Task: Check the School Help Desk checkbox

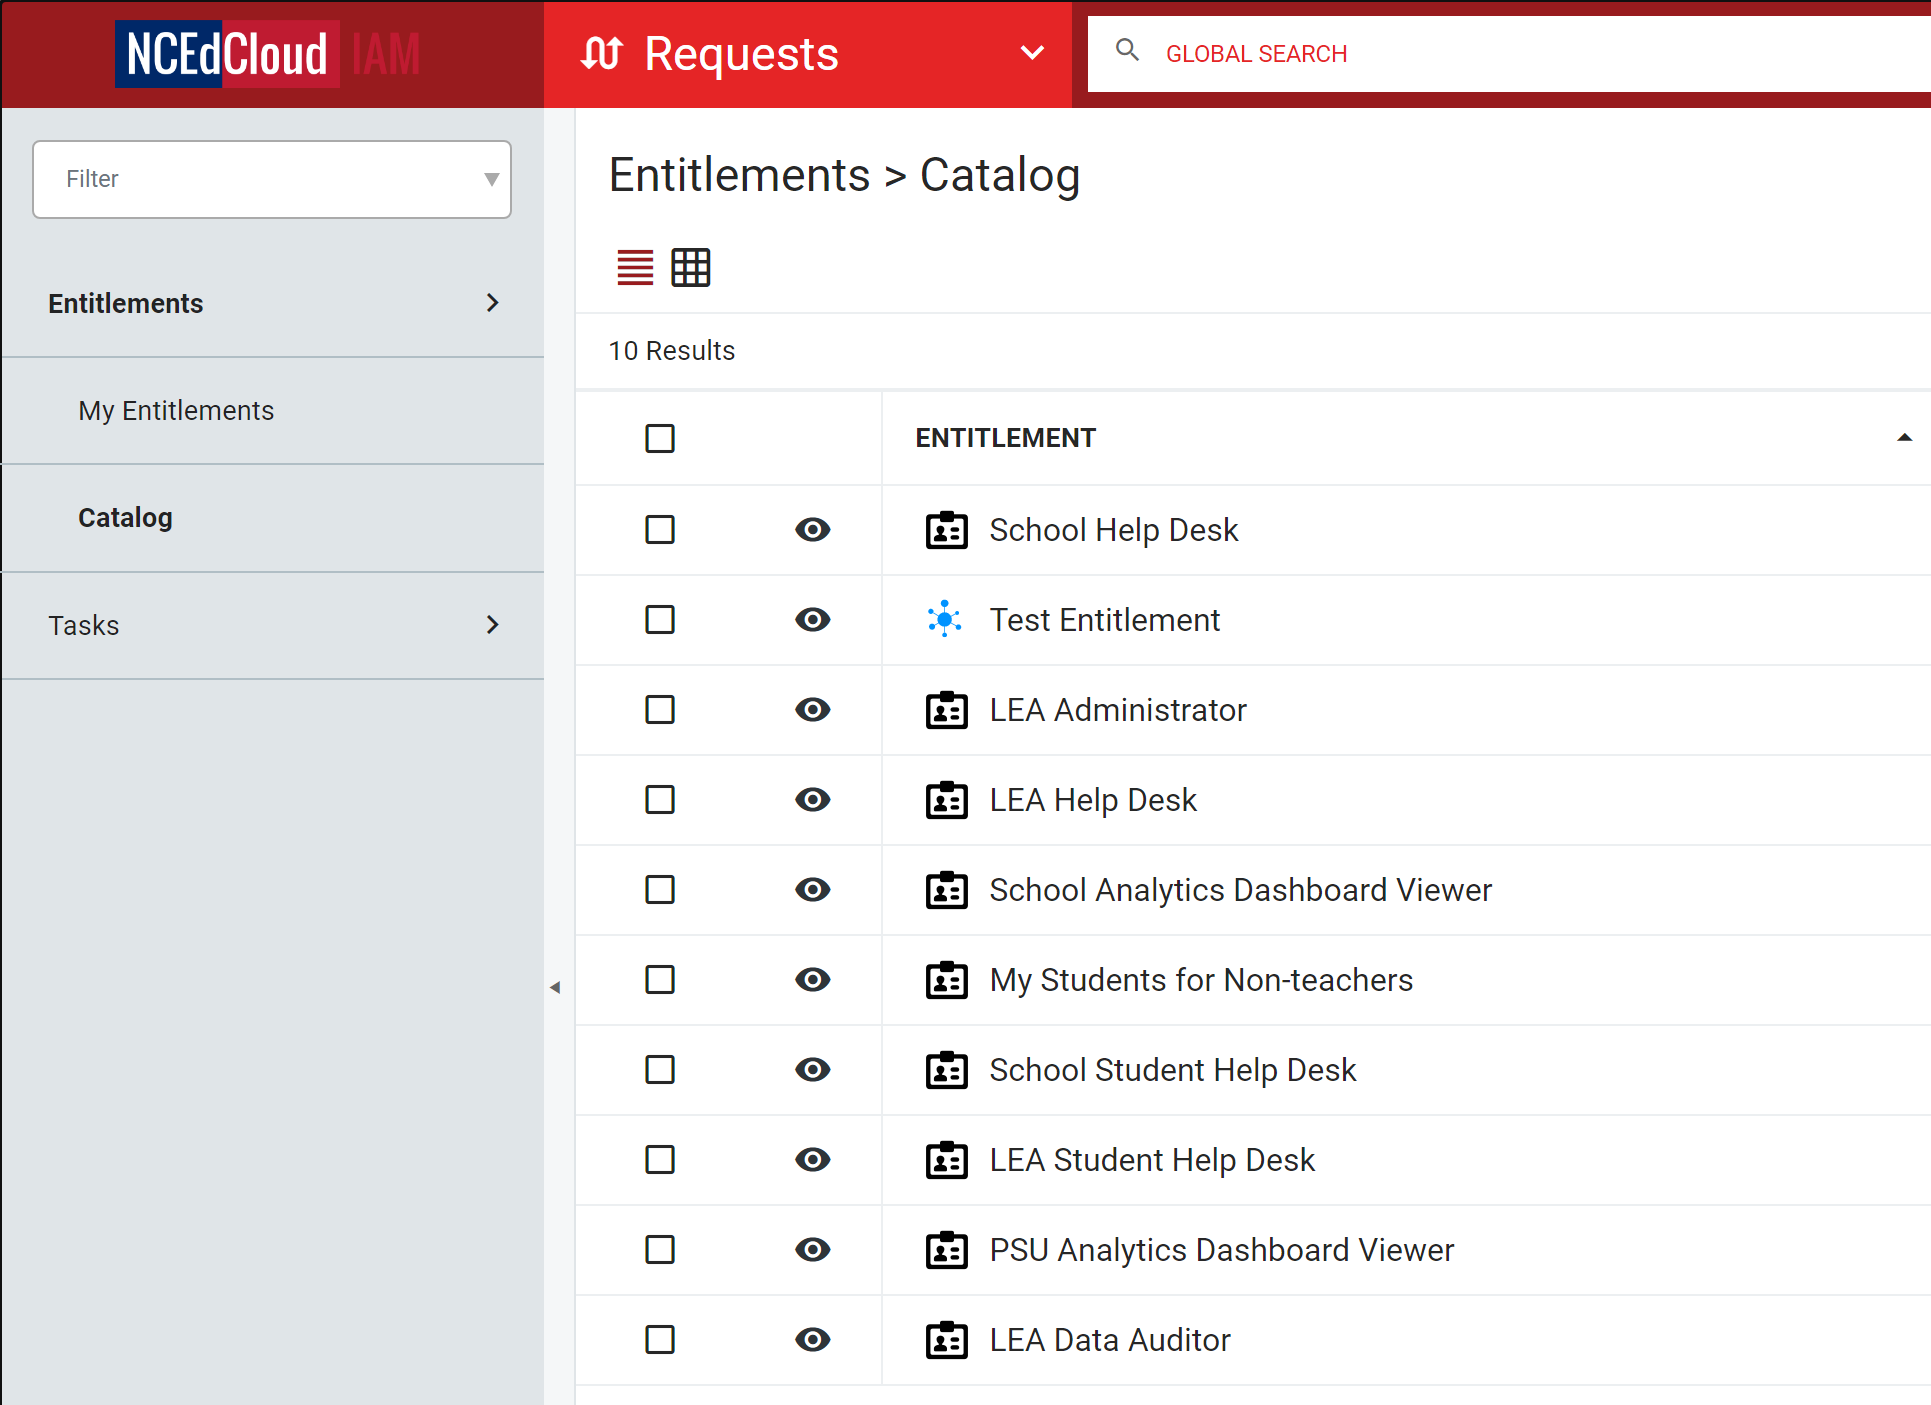Action: pos(660,530)
